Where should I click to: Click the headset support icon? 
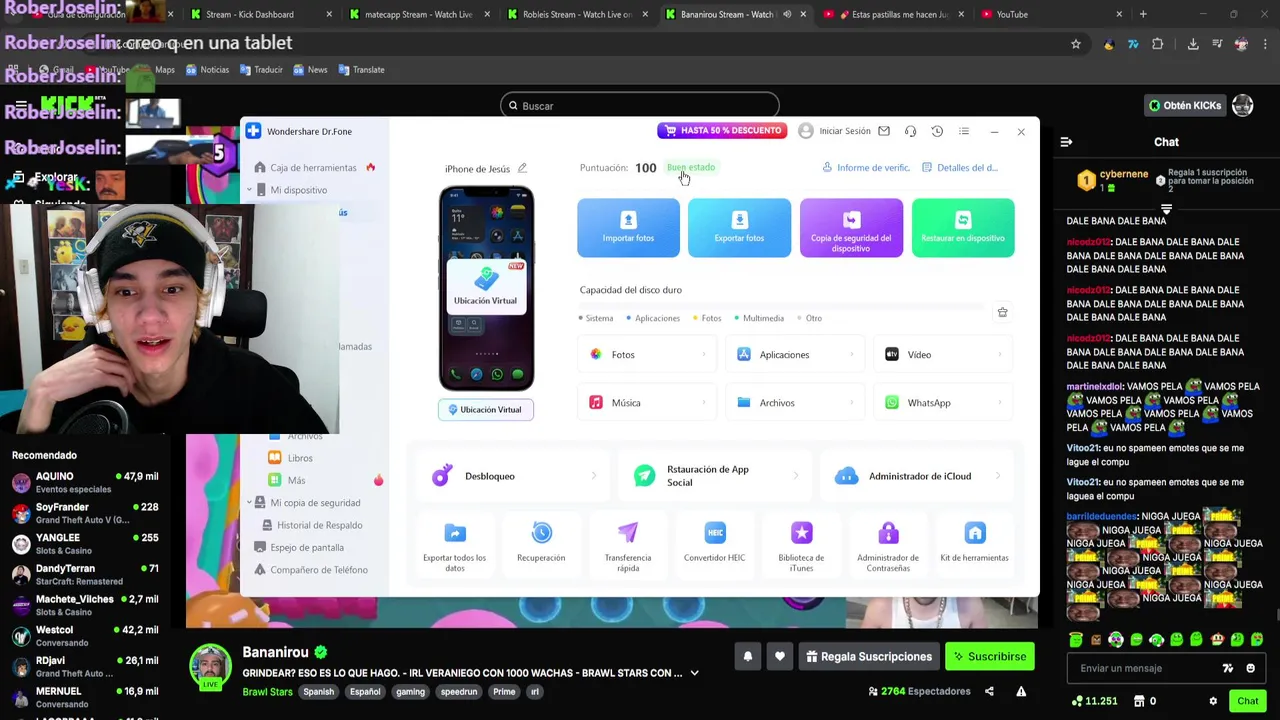coord(910,131)
